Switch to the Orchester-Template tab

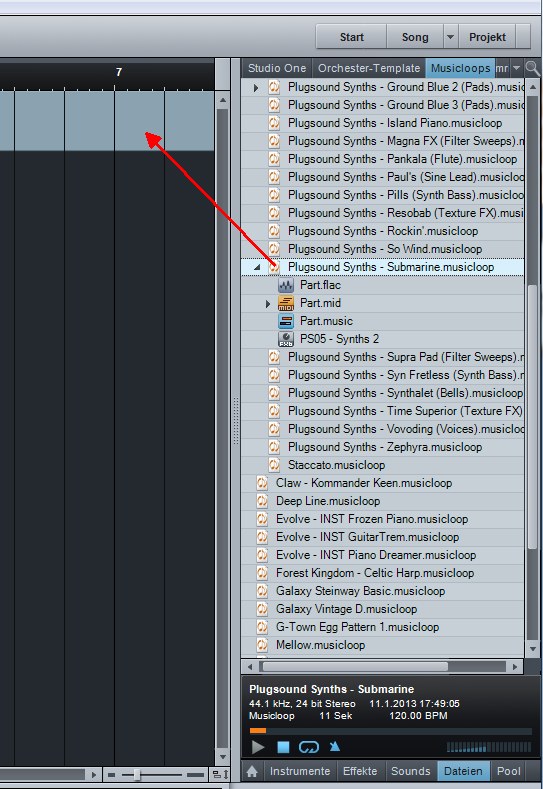pyautogui.click(x=369, y=68)
